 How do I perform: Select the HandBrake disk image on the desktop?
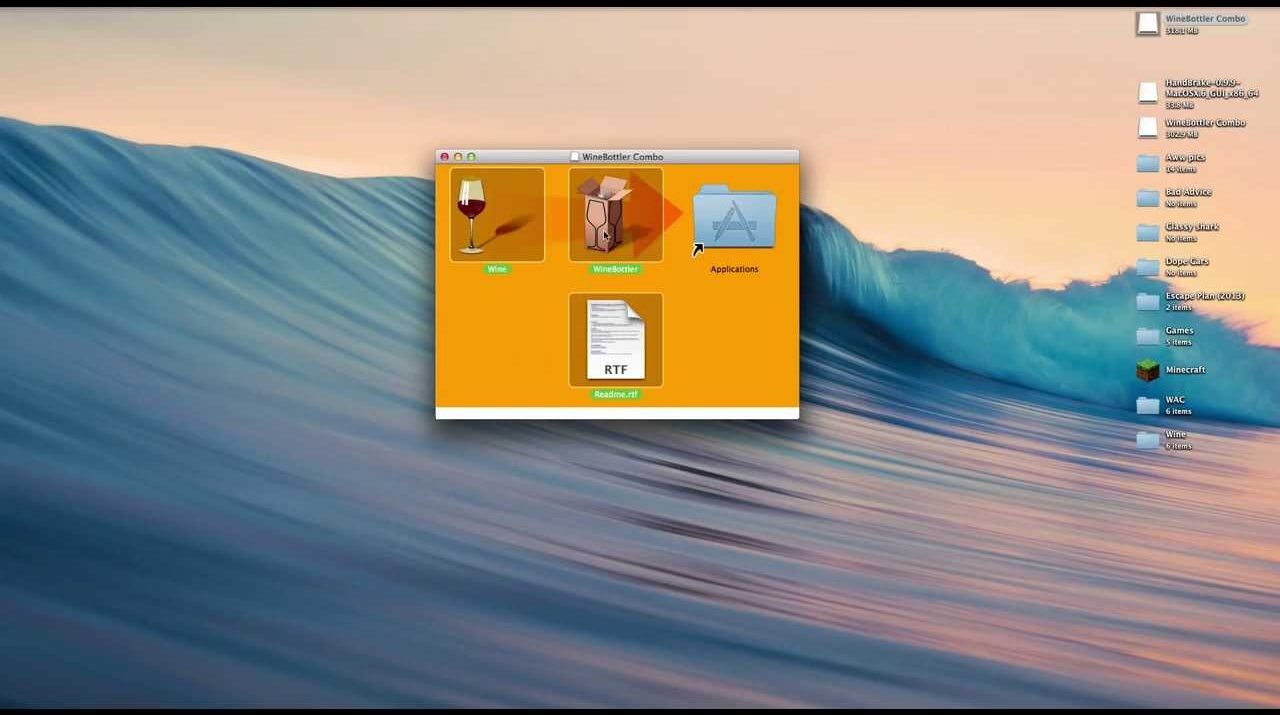(1148, 93)
